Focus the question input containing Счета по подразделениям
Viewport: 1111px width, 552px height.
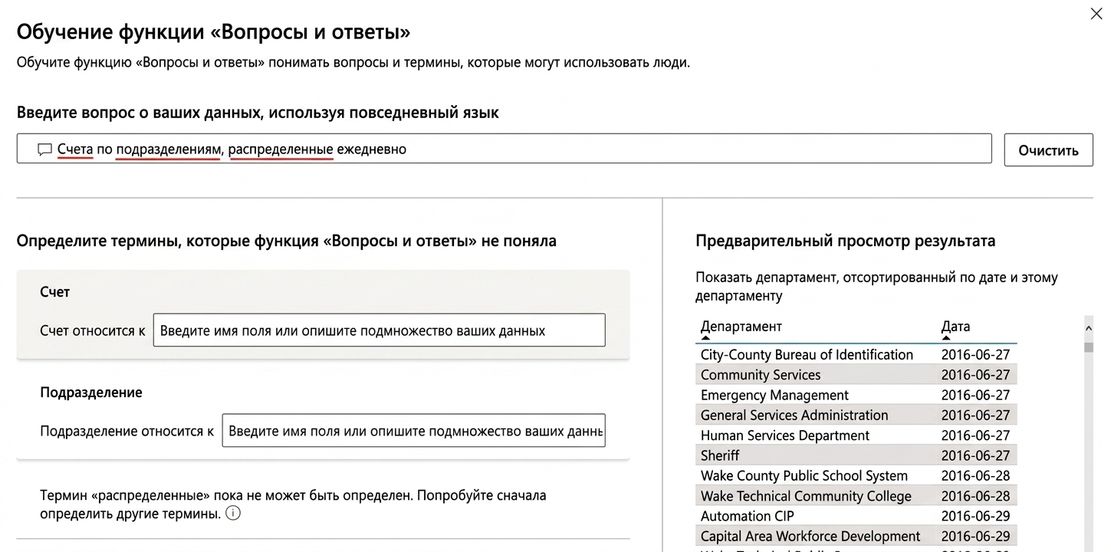(504, 149)
